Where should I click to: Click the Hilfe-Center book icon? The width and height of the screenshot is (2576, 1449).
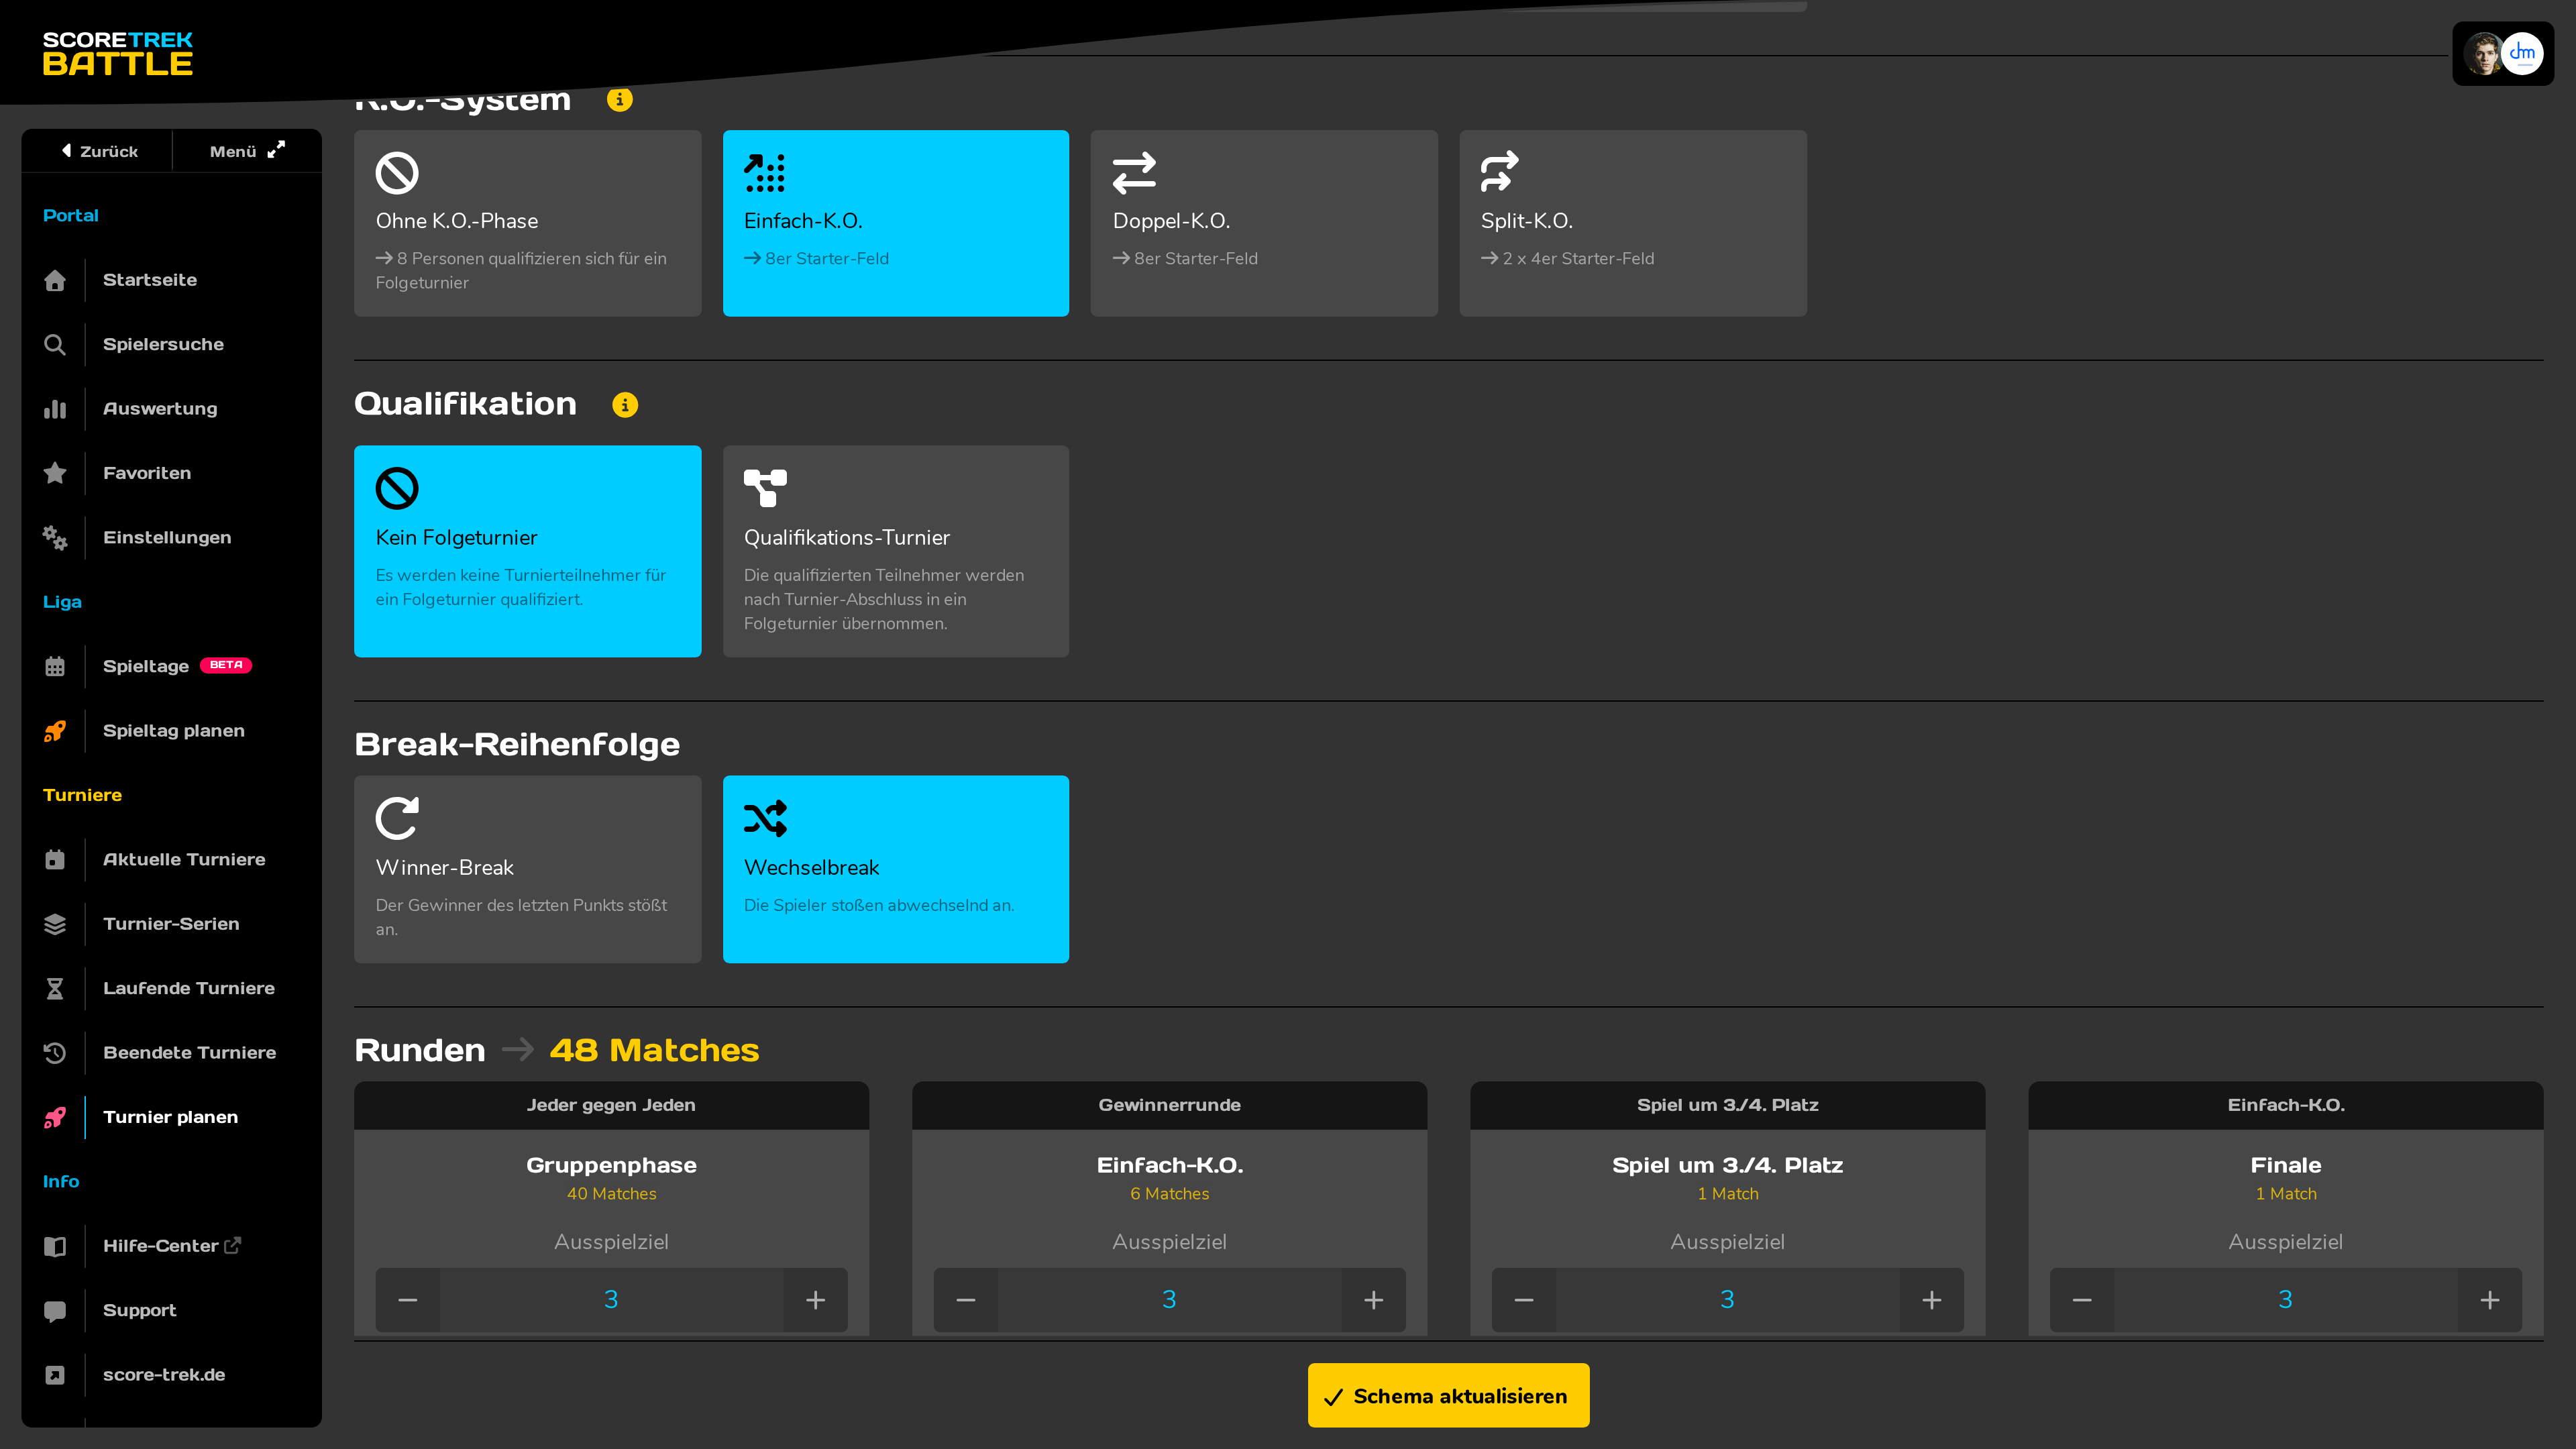click(55, 1246)
